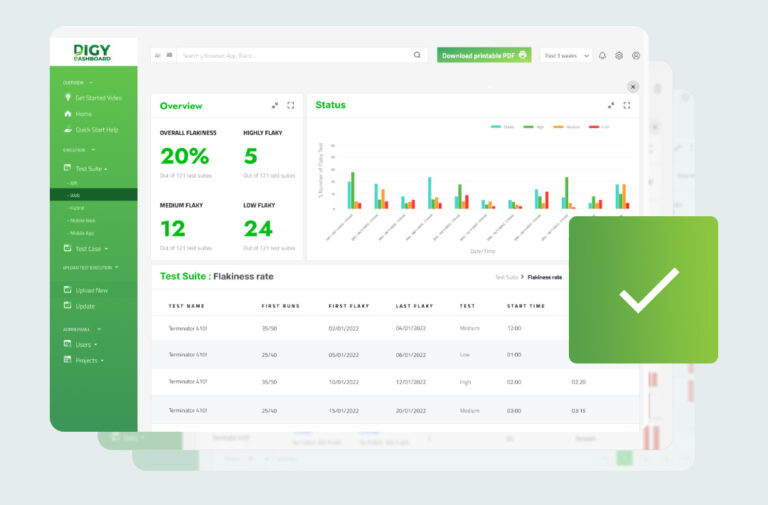The height and width of the screenshot is (505, 768).
Task: Click the search magnifier icon
Action: (x=417, y=56)
